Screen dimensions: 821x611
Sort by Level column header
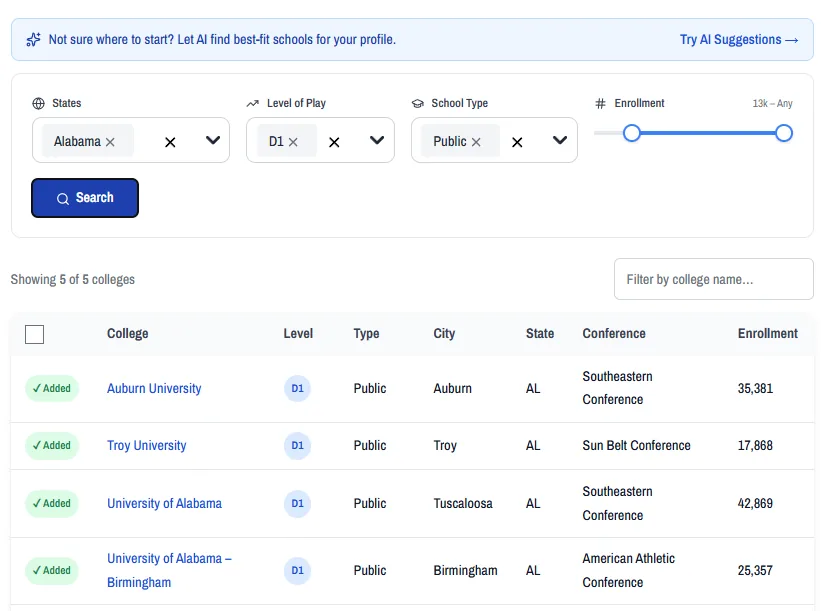298,334
